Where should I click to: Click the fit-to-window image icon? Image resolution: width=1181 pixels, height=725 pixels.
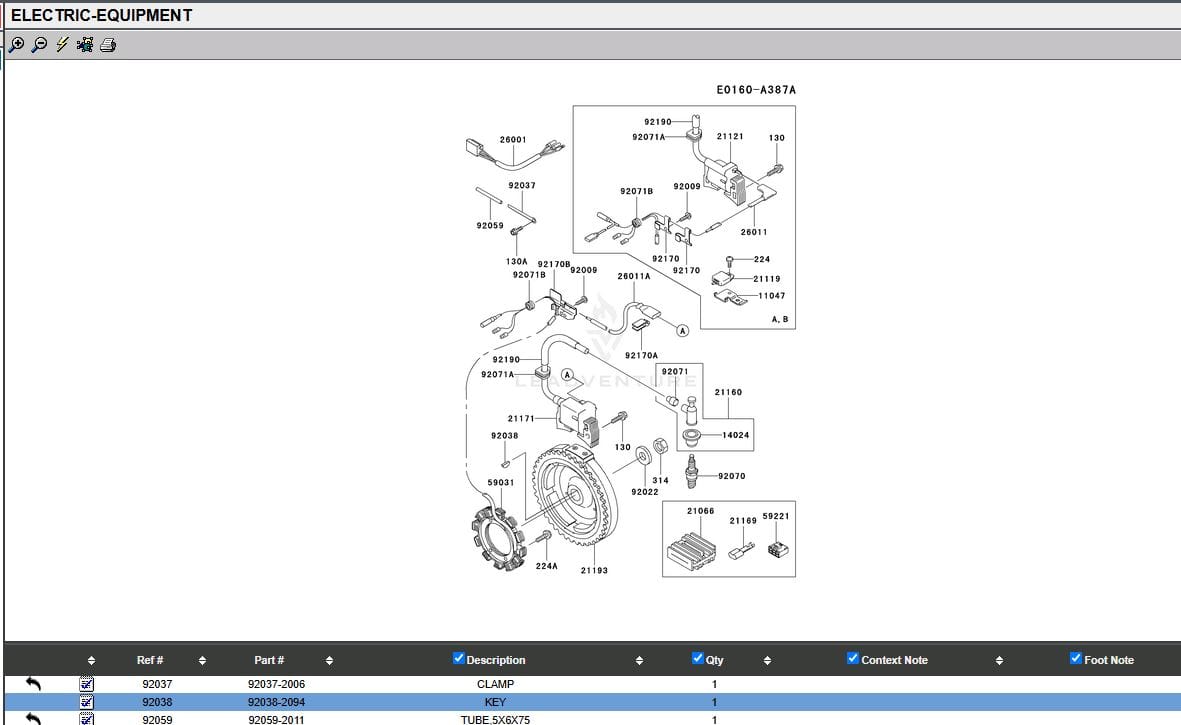[x=85, y=44]
